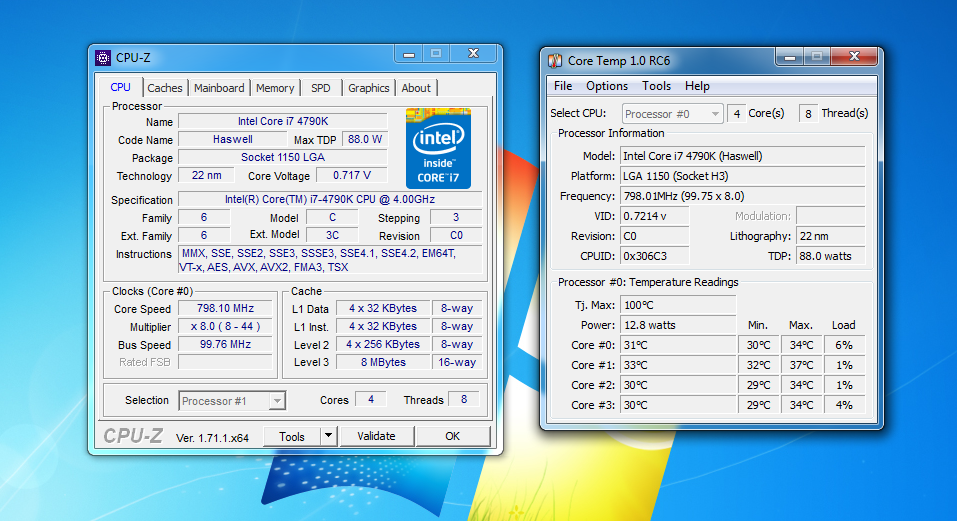Viewport: 957px width, 521px height.
Task: Click the Frequency value 798.01MHz in Core Temp
Action: [x=742, y=196]
